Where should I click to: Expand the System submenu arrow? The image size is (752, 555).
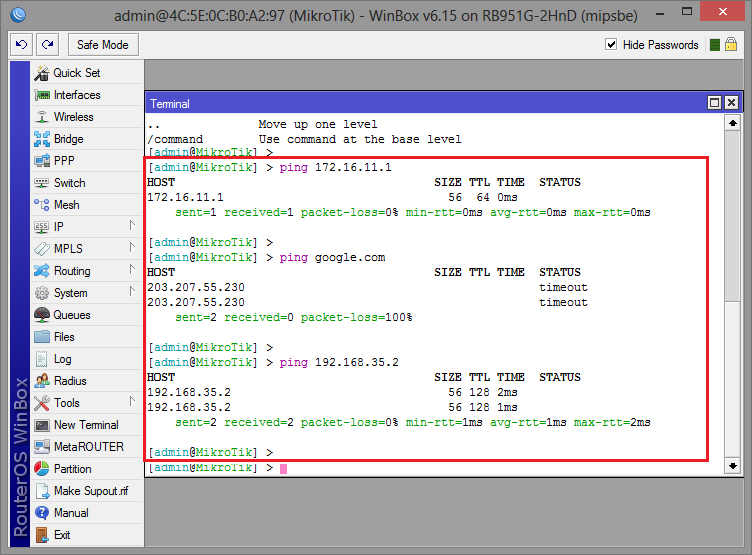click(132, 292)
